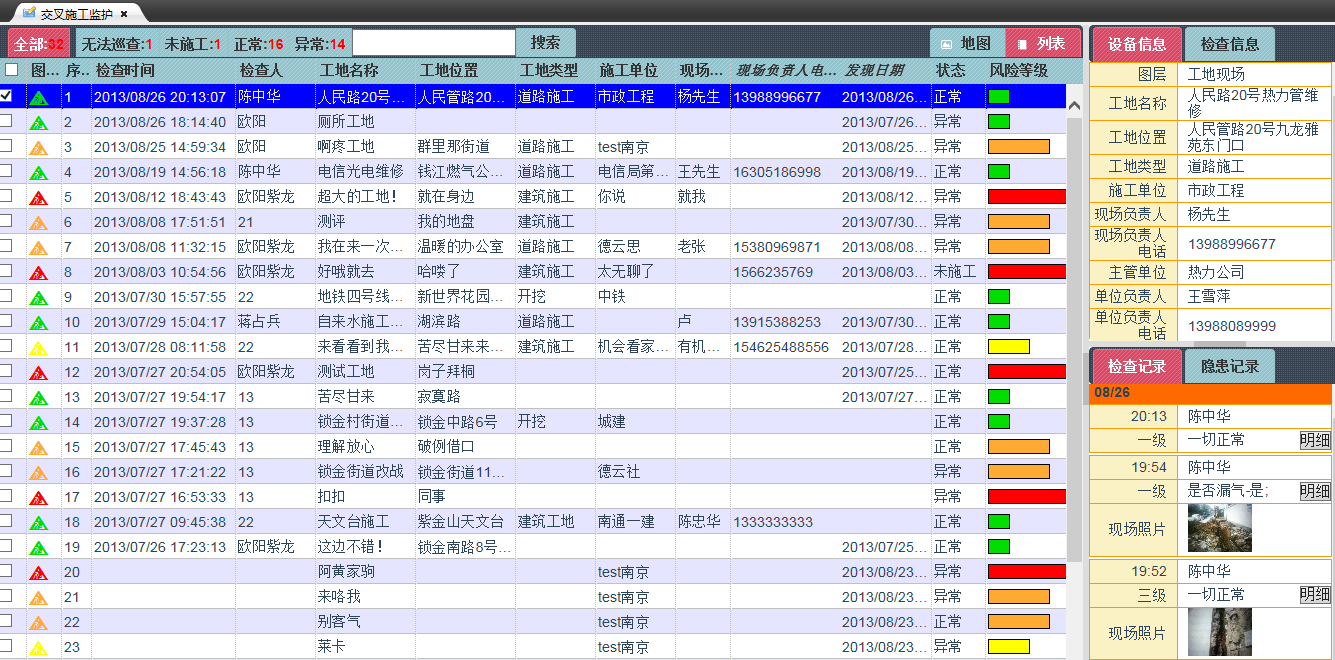Viewport: 1335px width, 660px height.
Task: Toggle the select-all checkbox in table header
Action: [x=11, y=70]
